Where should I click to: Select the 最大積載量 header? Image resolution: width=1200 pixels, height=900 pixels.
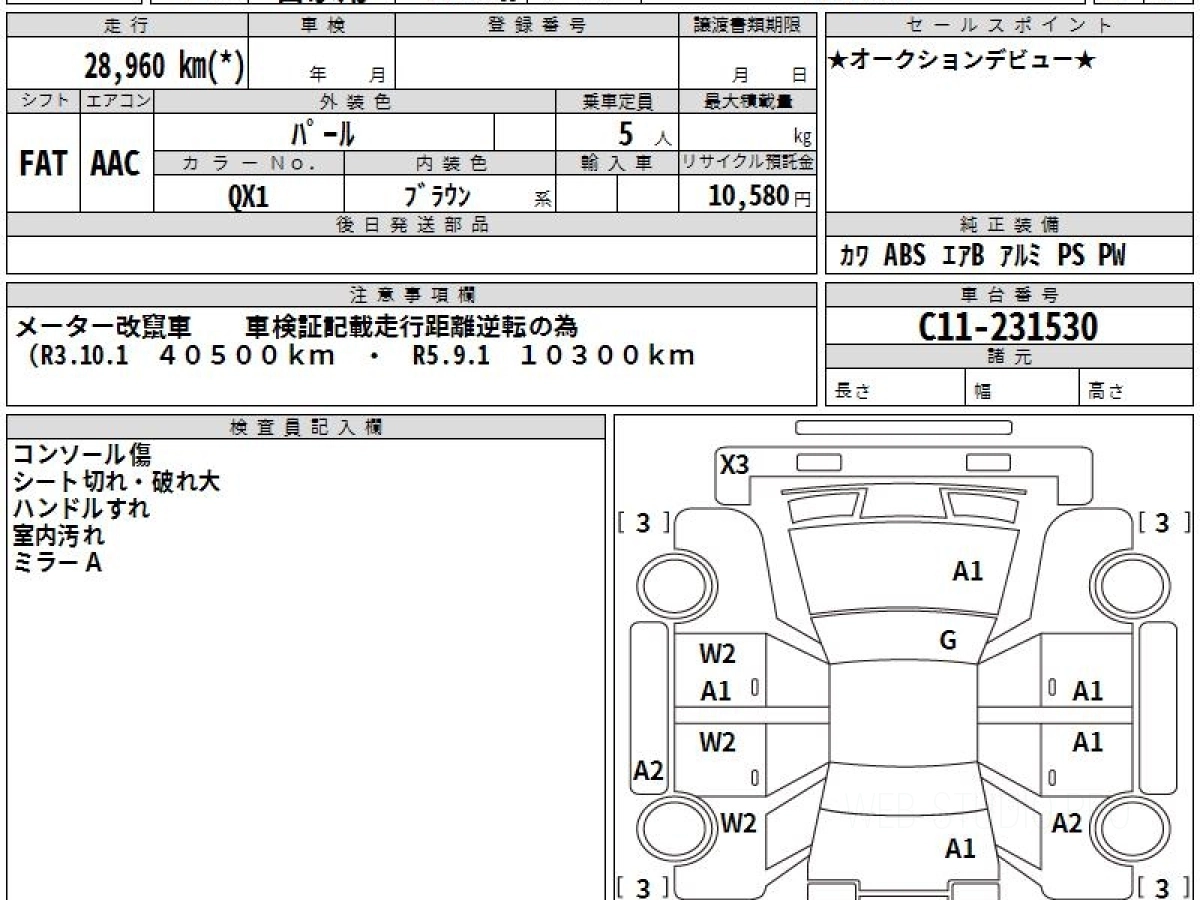click(748, 101)
